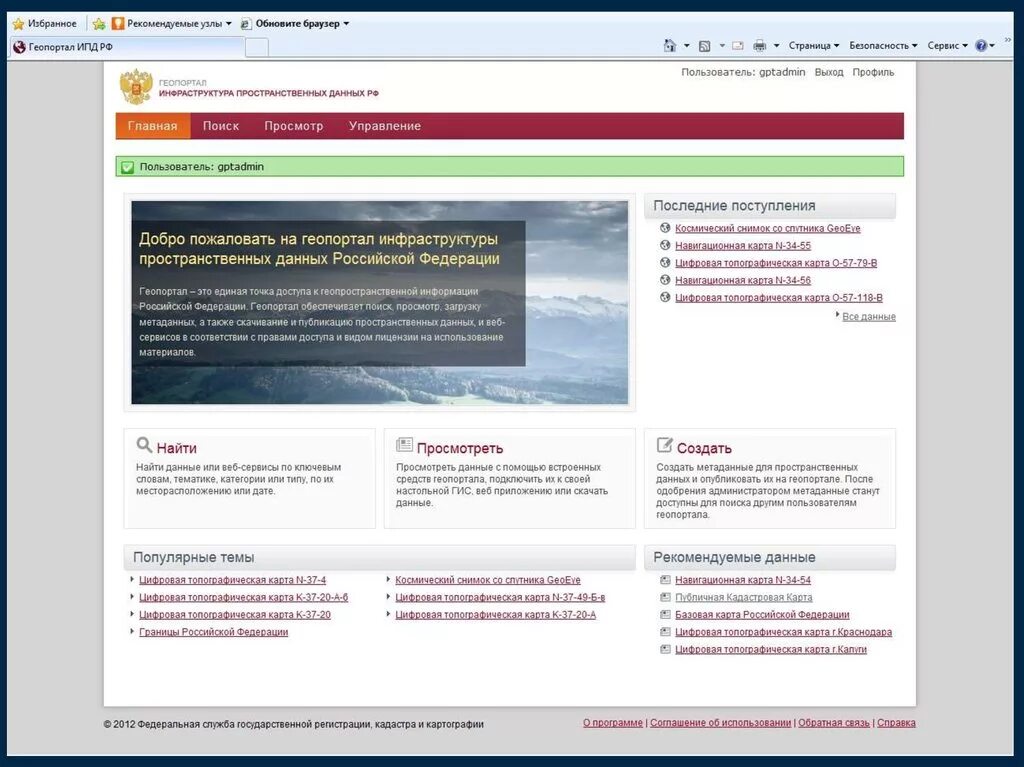1024x767 pixels.
Task: Open the О программе footer link
Action: (x=613, y=723)
